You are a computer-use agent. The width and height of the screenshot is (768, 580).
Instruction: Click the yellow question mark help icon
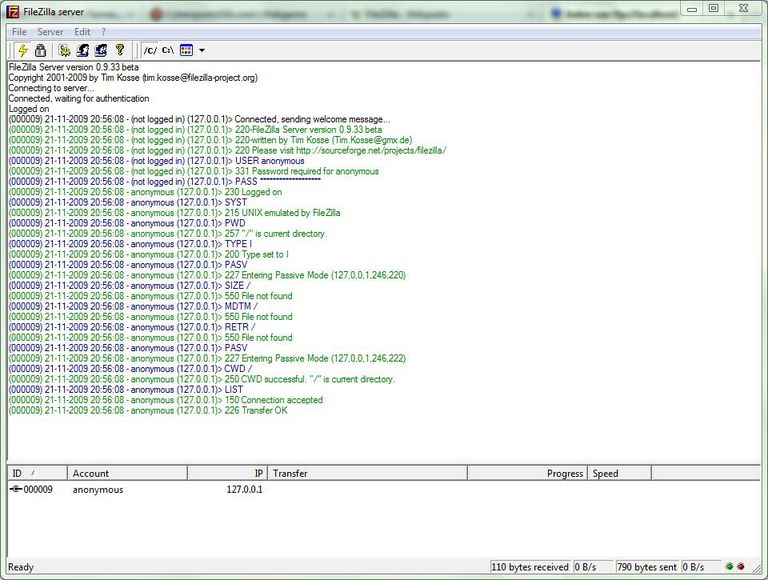click(x=120, y=49)
